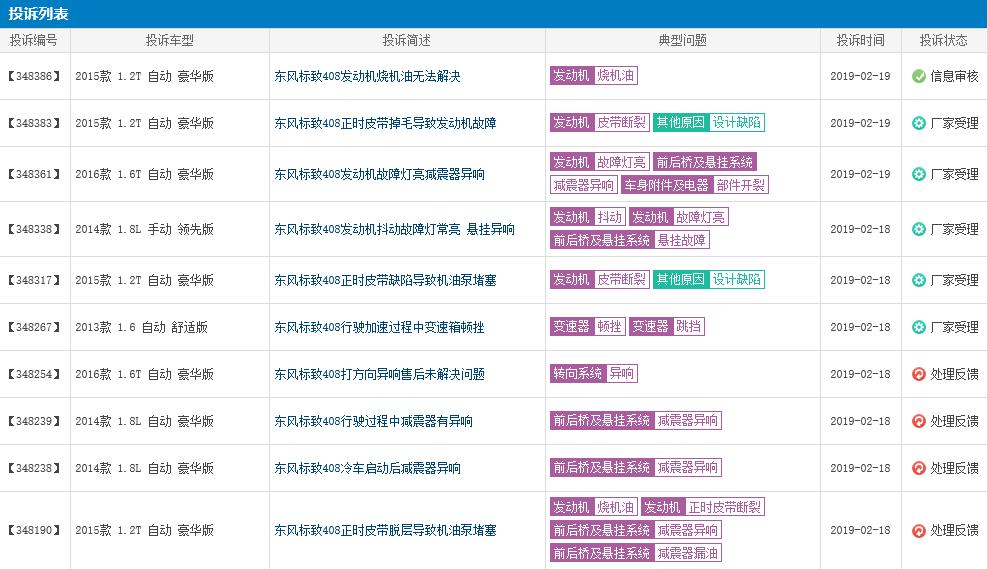Click the date 2019-02-19 in row 348361
The height and width of the screenshot is (569, 988).
coord(860,175)
